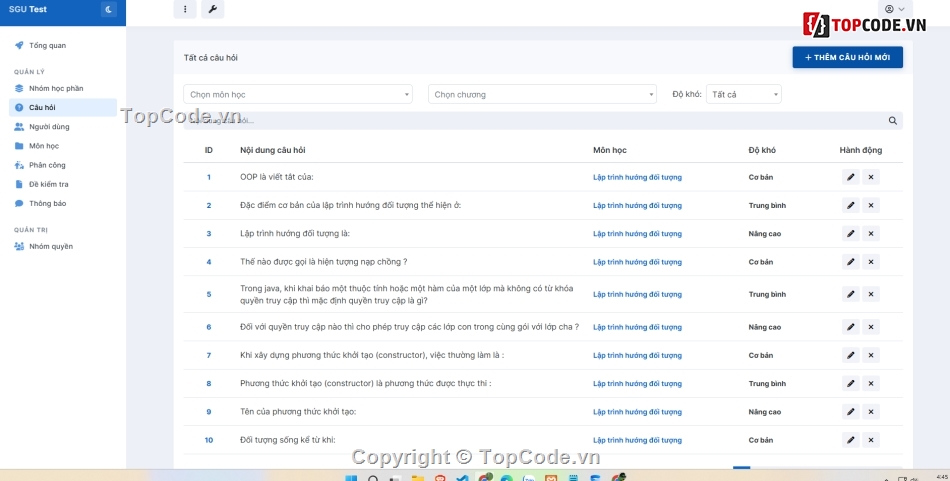Click 'SGU Test' logo title

28,9
